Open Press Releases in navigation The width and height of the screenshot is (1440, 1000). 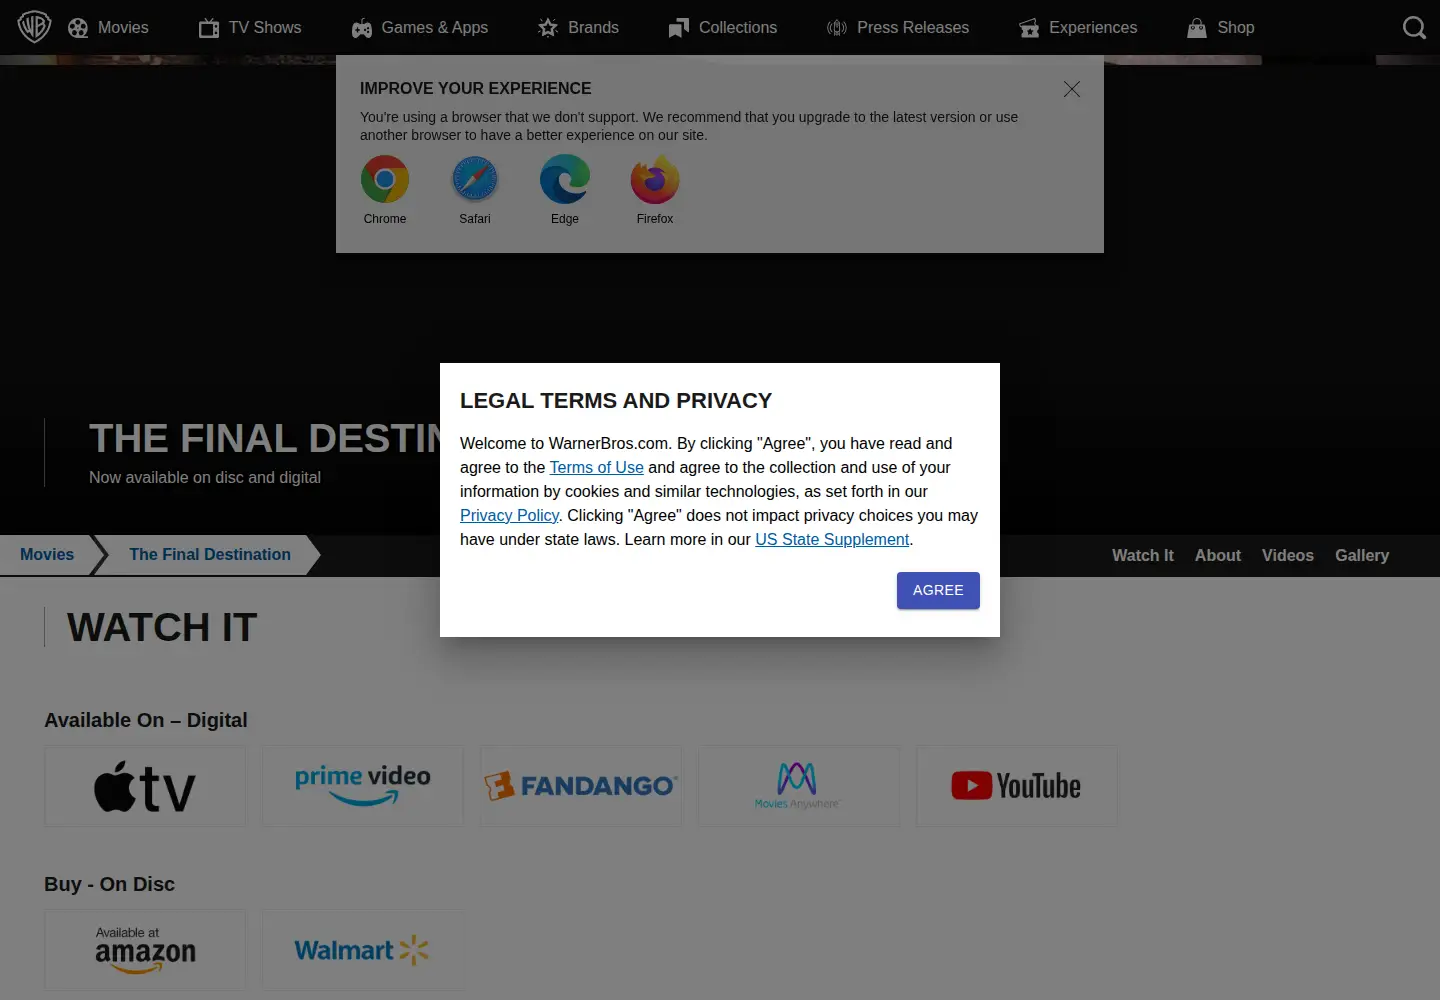[898, 27]
